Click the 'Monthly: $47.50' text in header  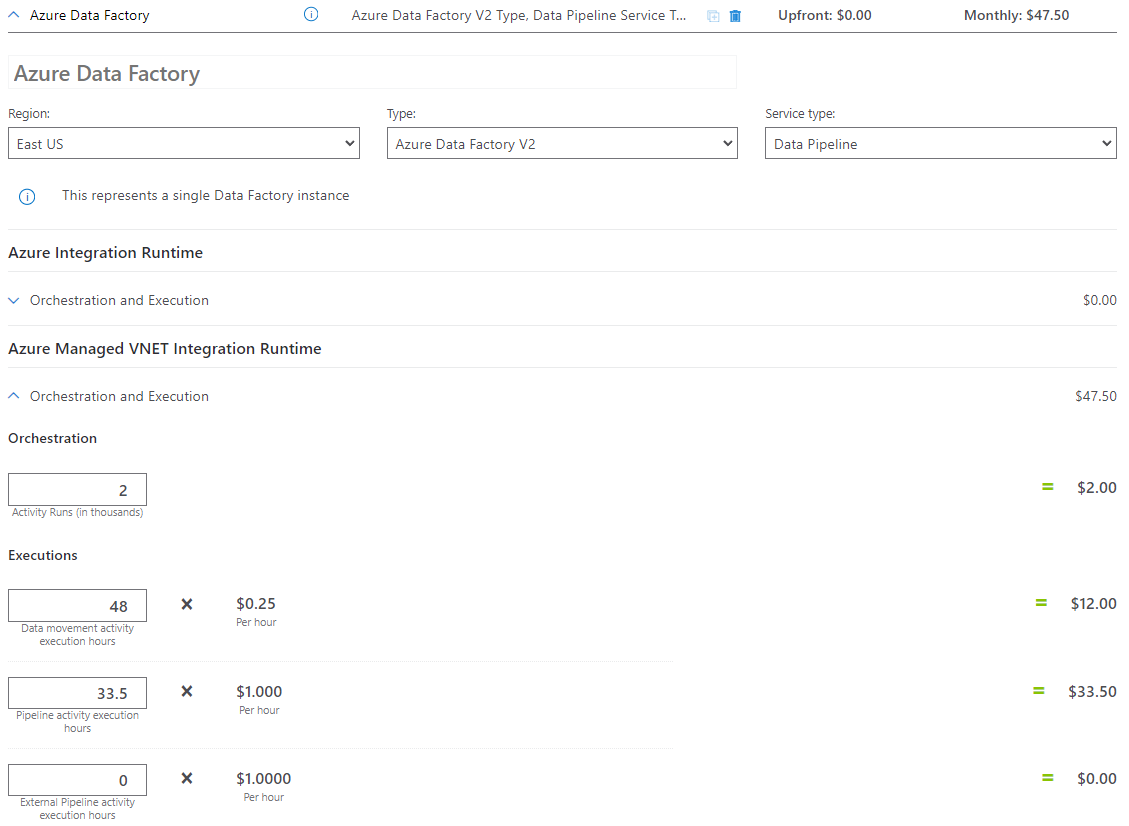tap(1016, 15)
